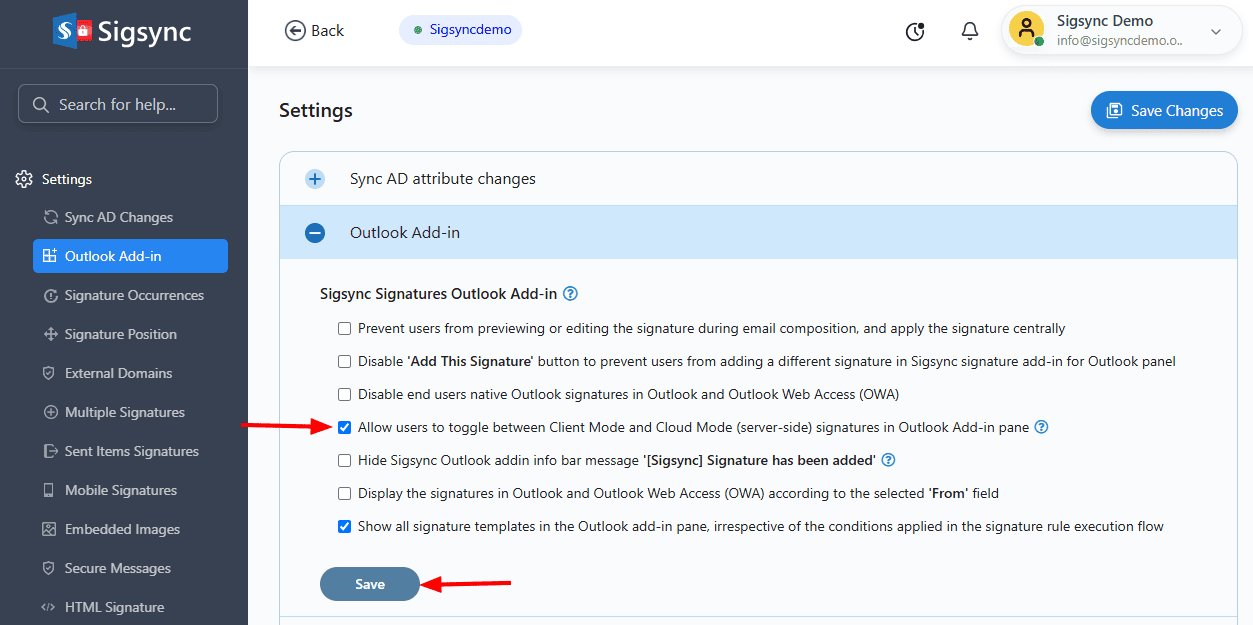Uncheck 'Allow users to toggle between Client Mode' option
1253x625 pixels.
[345, 427]
